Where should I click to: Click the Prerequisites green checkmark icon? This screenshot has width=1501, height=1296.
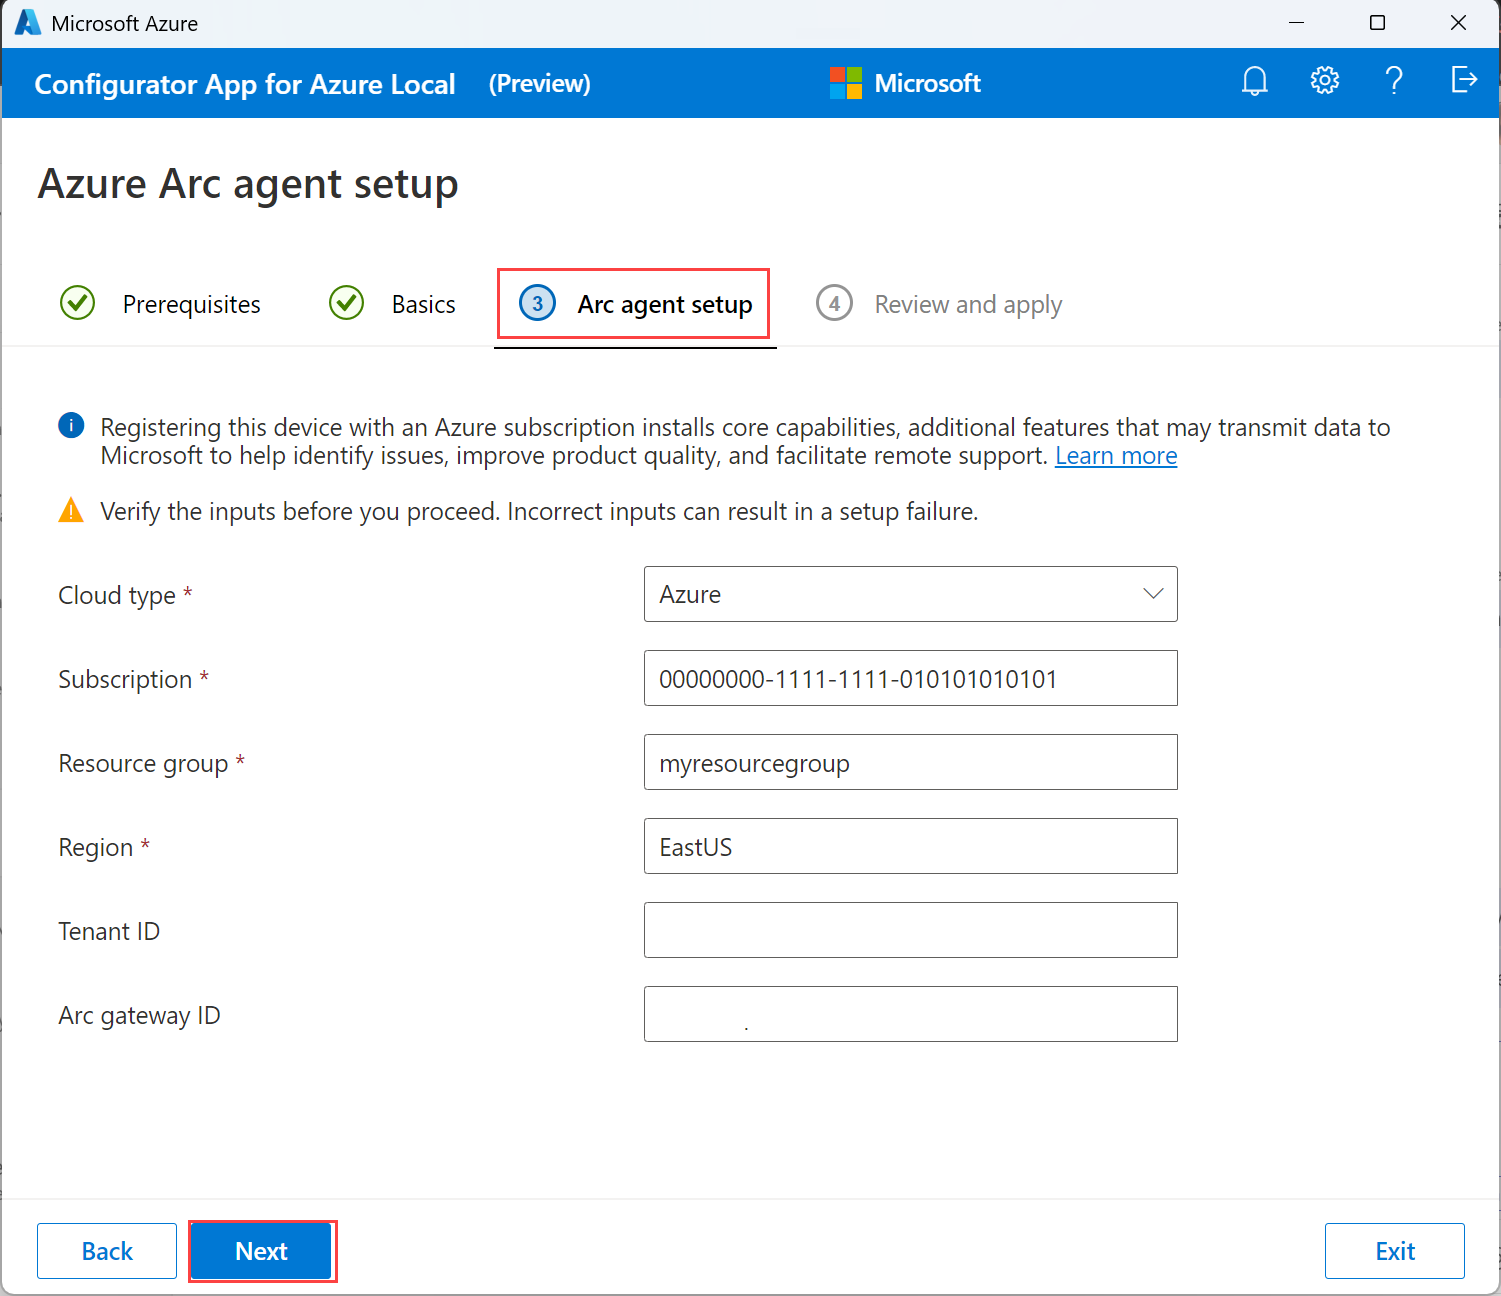point(78,303)
